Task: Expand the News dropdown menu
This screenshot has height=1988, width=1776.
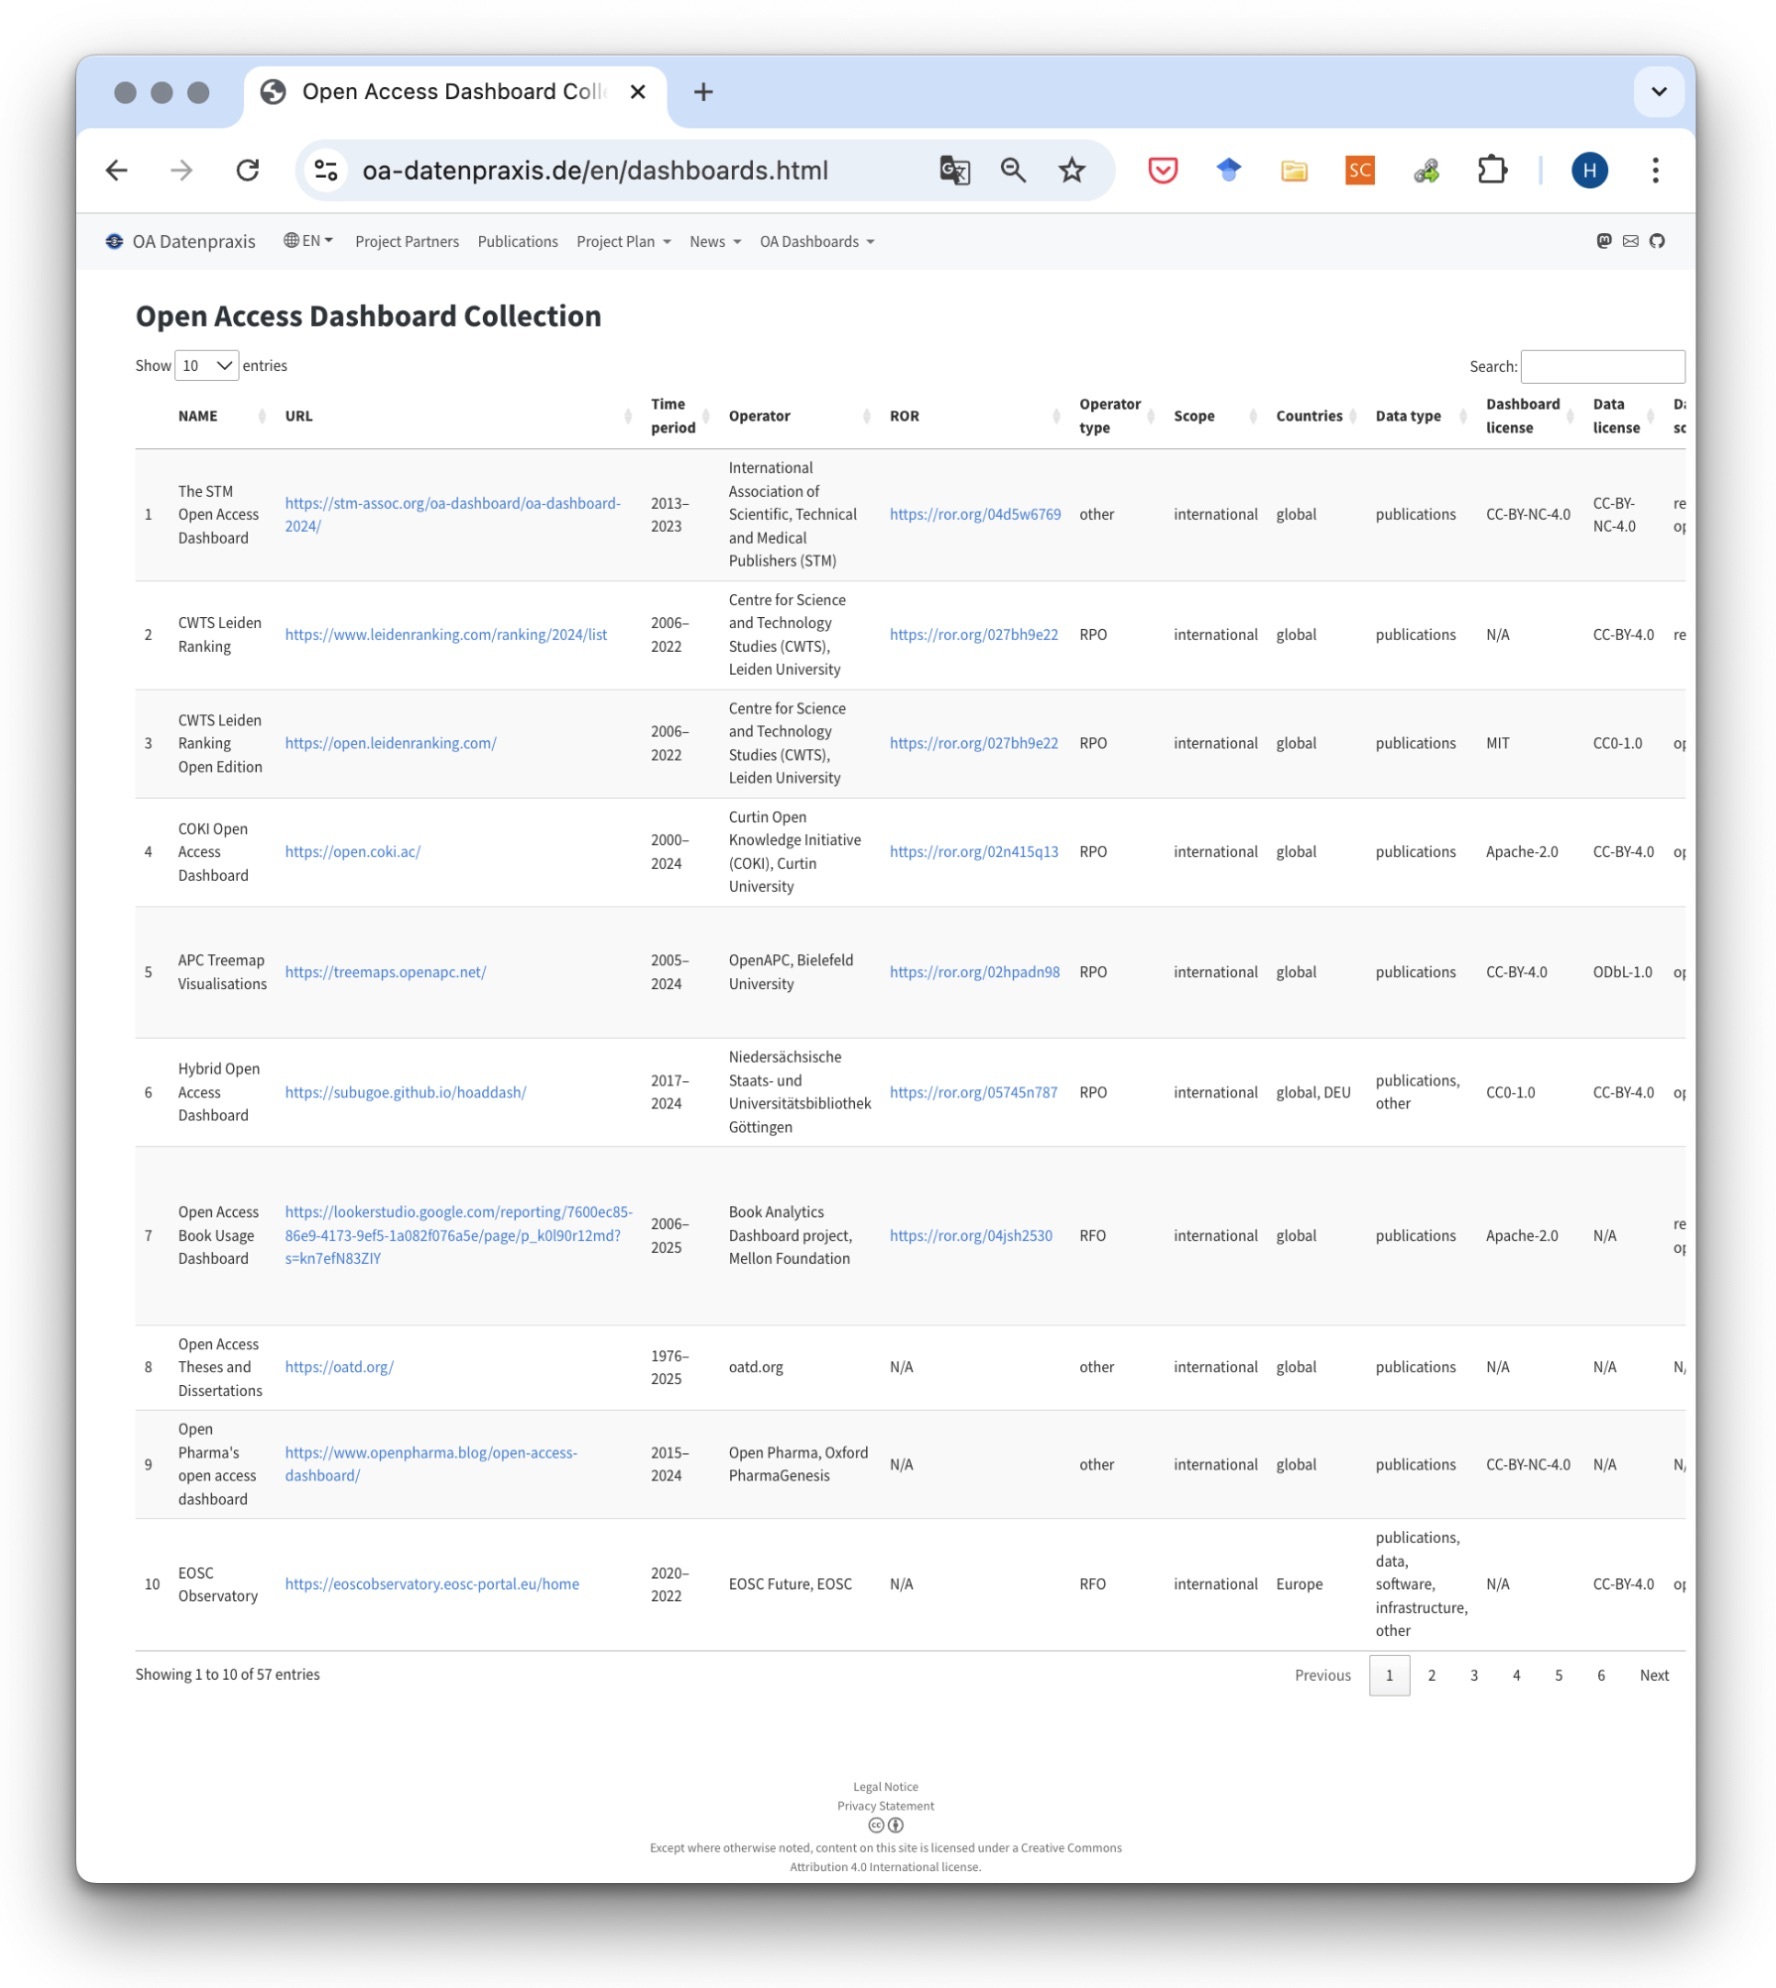Action: coord(715,242)
